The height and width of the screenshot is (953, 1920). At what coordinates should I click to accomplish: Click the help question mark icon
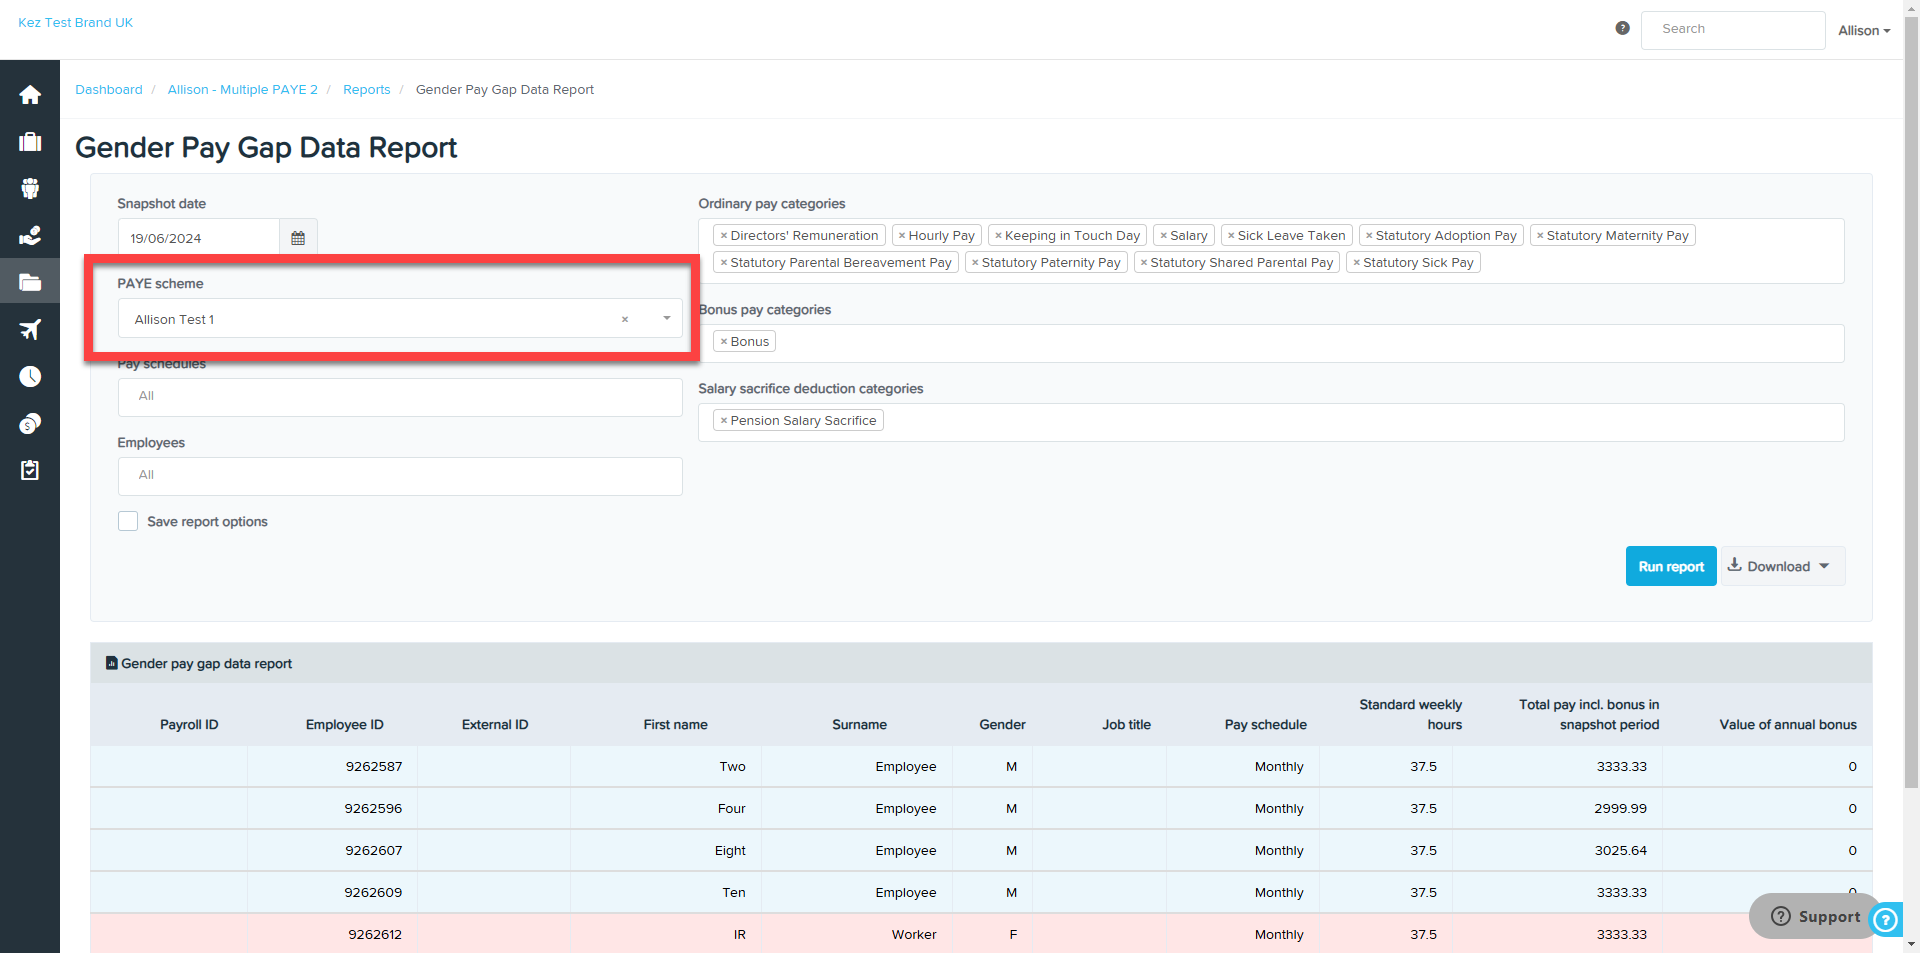[x=1622, y=28]
